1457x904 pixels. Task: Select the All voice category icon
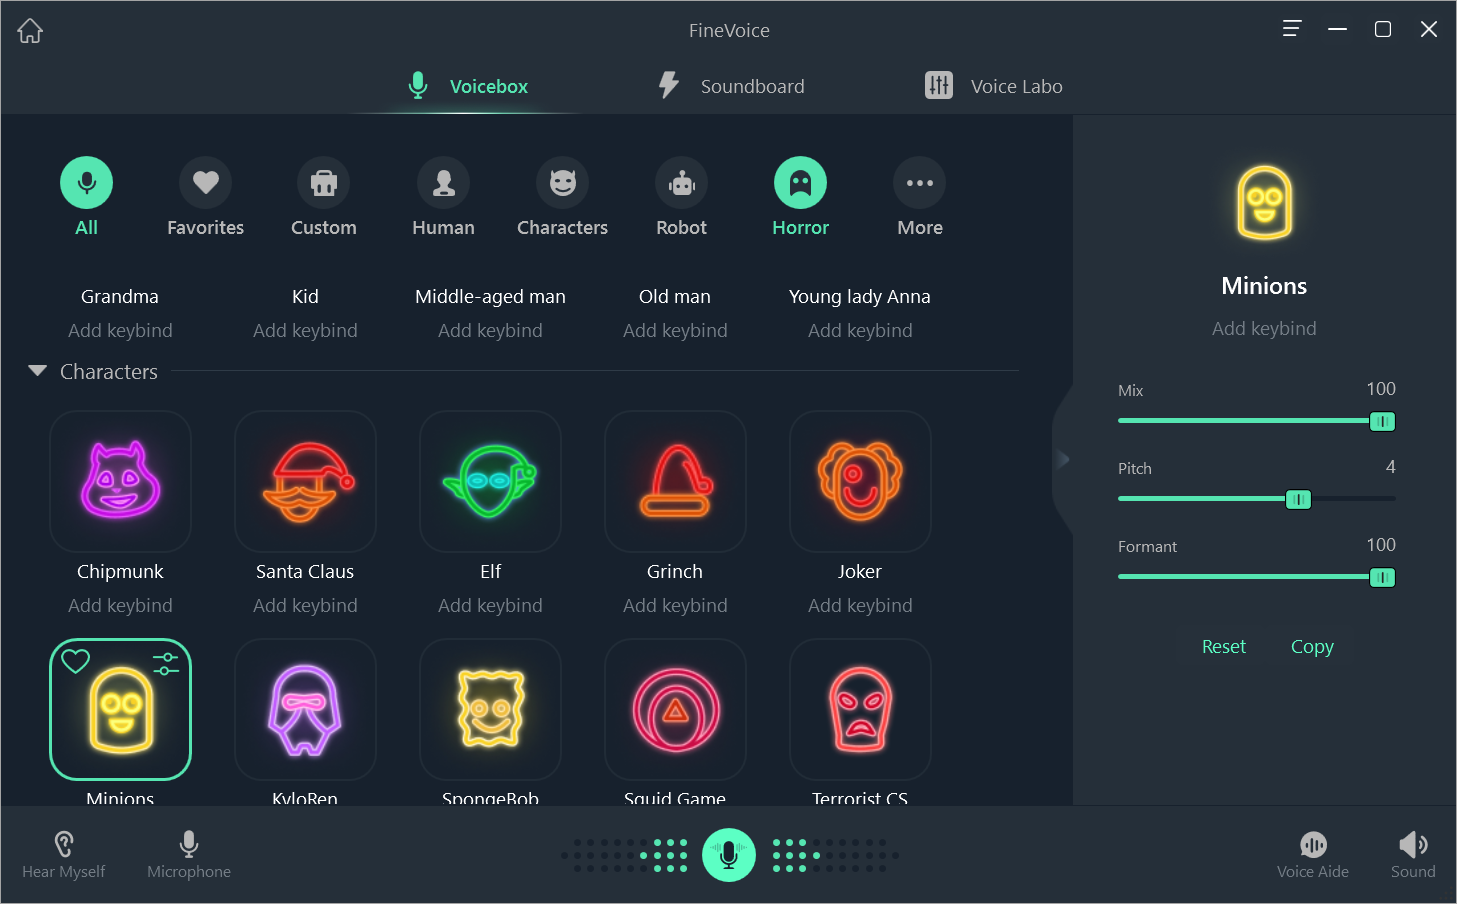click(x=86, y=182)
